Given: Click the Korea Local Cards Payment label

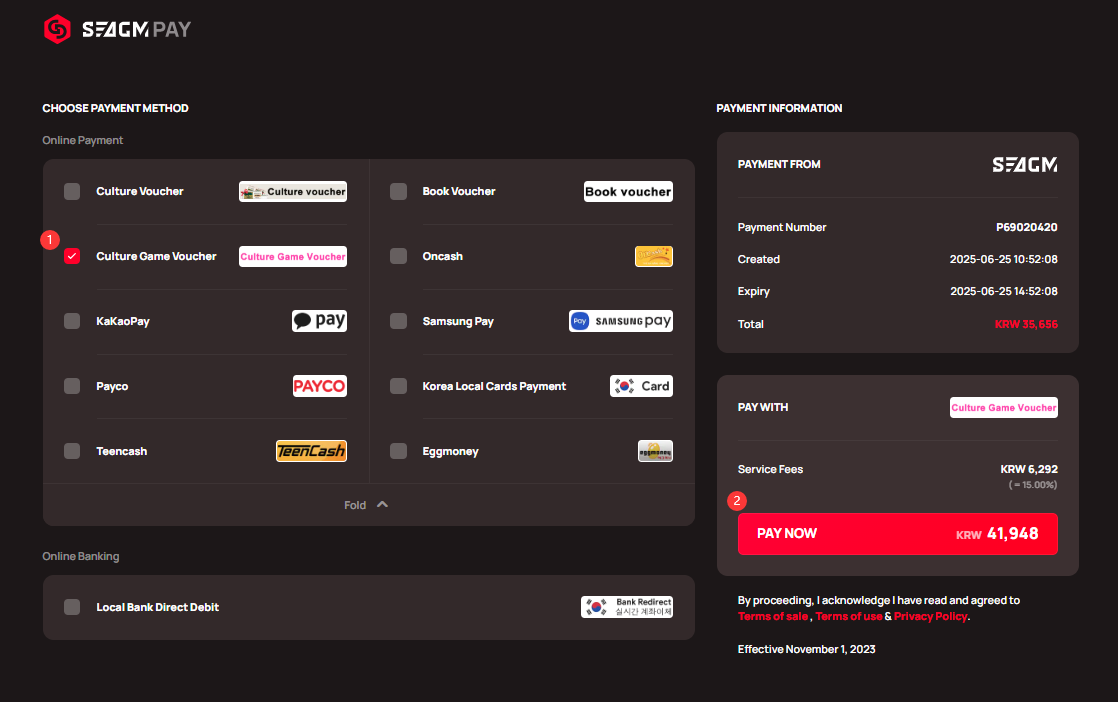Looking at the screenshot, I should pyautogui.click(x=494, y=386).
